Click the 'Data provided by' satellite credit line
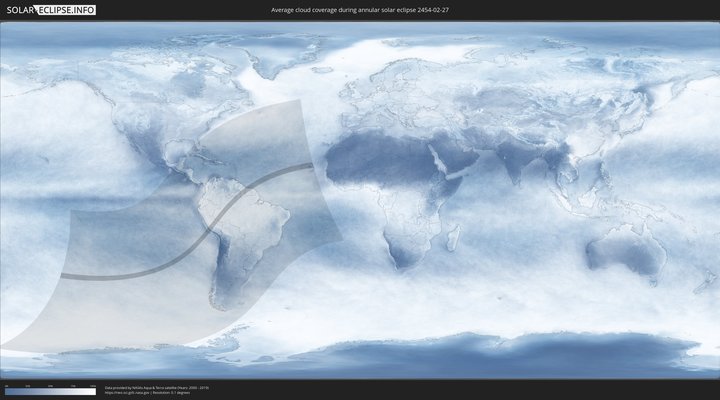 [x=157, y=388]
